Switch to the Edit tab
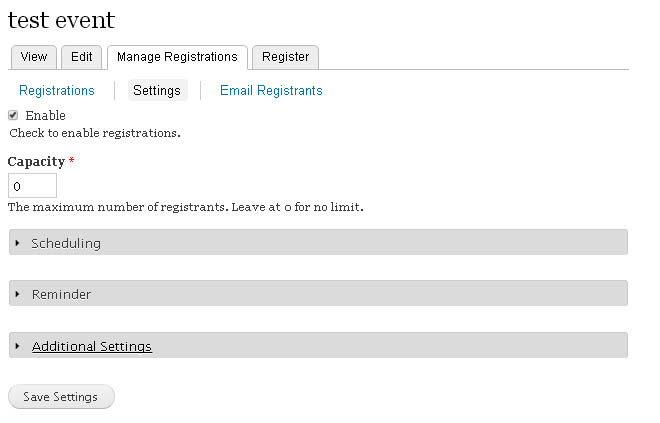 [81, 57]
